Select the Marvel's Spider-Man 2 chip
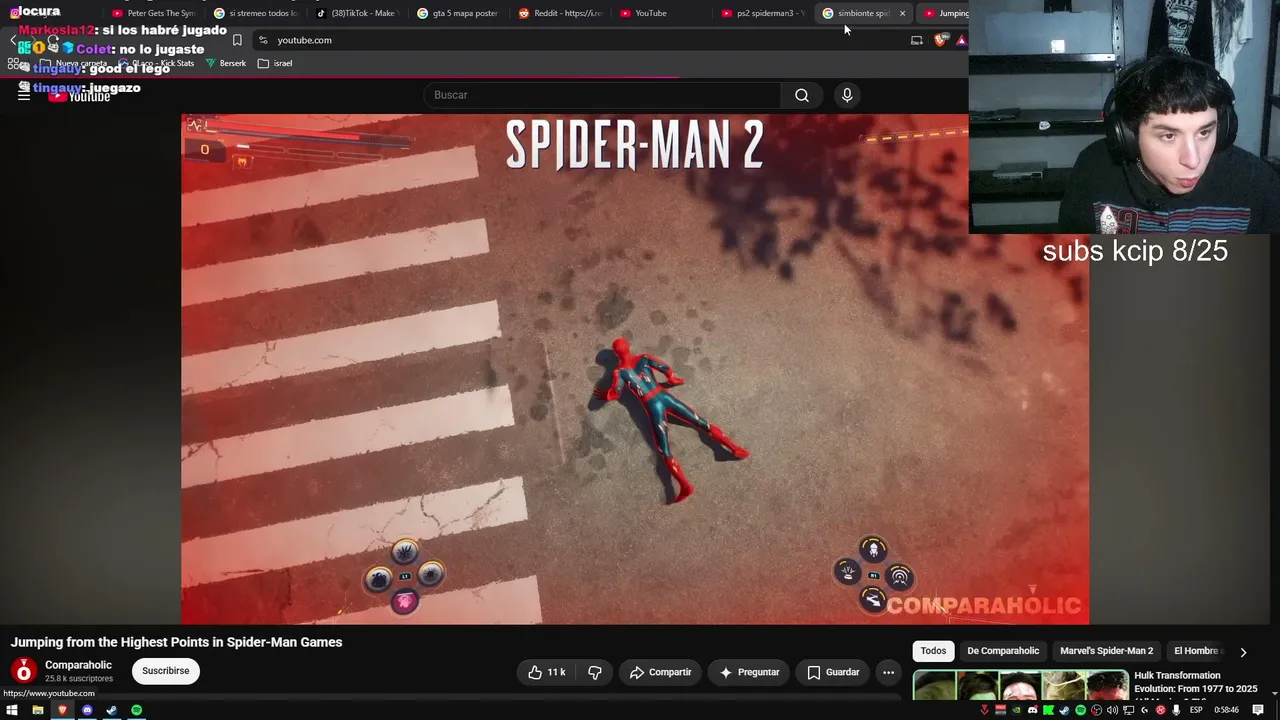This screenshot has width=1280, height=720. [x=1106, y=651]
